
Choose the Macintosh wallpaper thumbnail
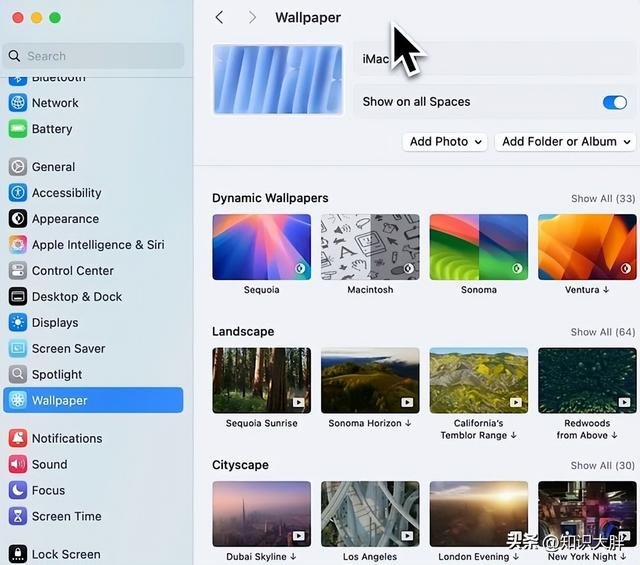(370, 247)
